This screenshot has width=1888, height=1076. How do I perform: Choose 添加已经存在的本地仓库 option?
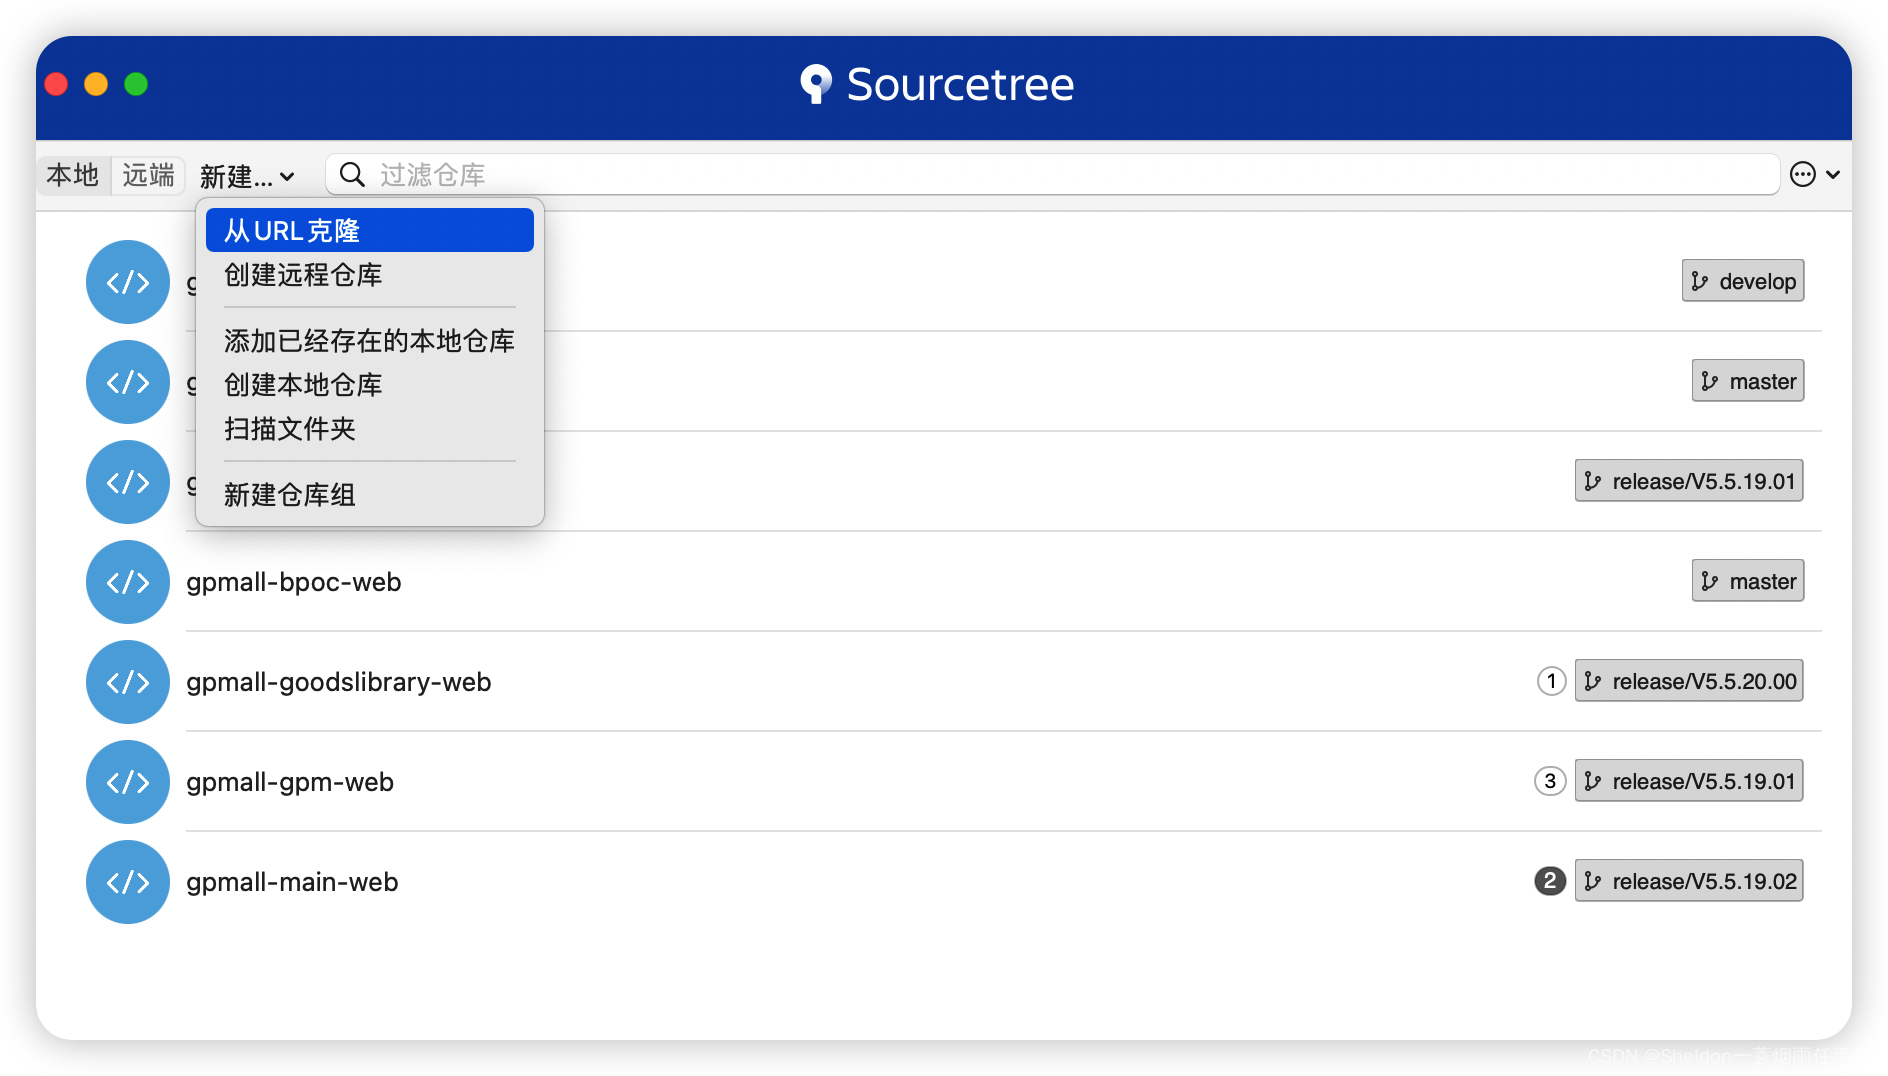pyautogui.click(x=369, y=341)
